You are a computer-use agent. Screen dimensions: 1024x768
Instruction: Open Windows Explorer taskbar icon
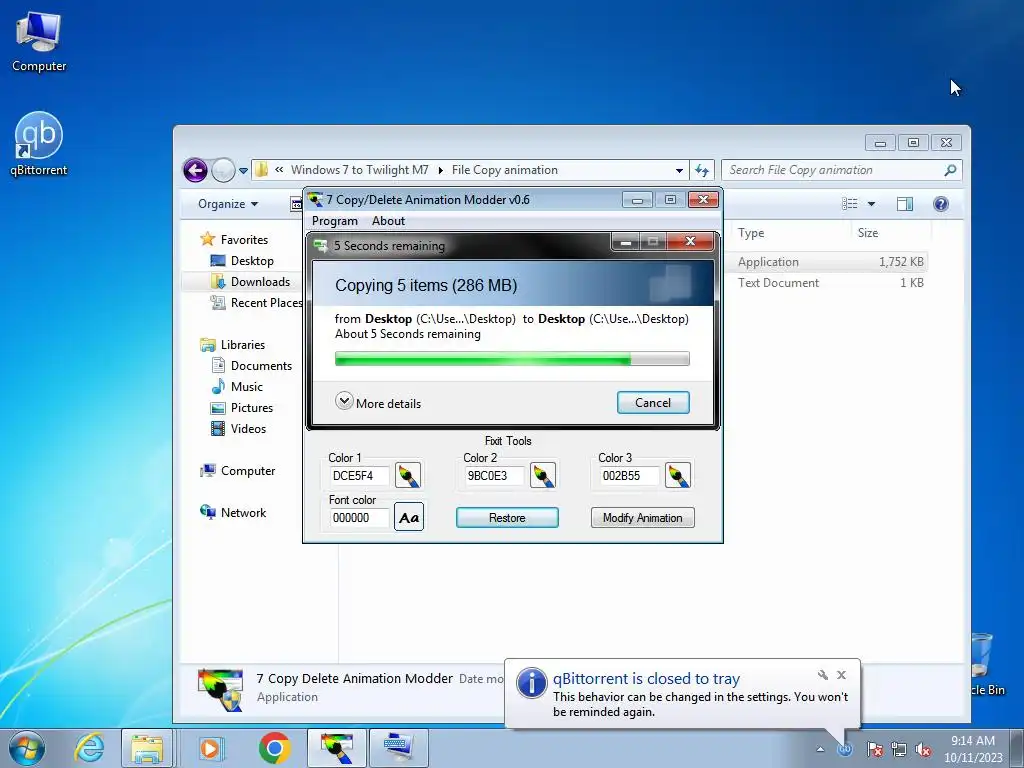[x=147, y=748]
